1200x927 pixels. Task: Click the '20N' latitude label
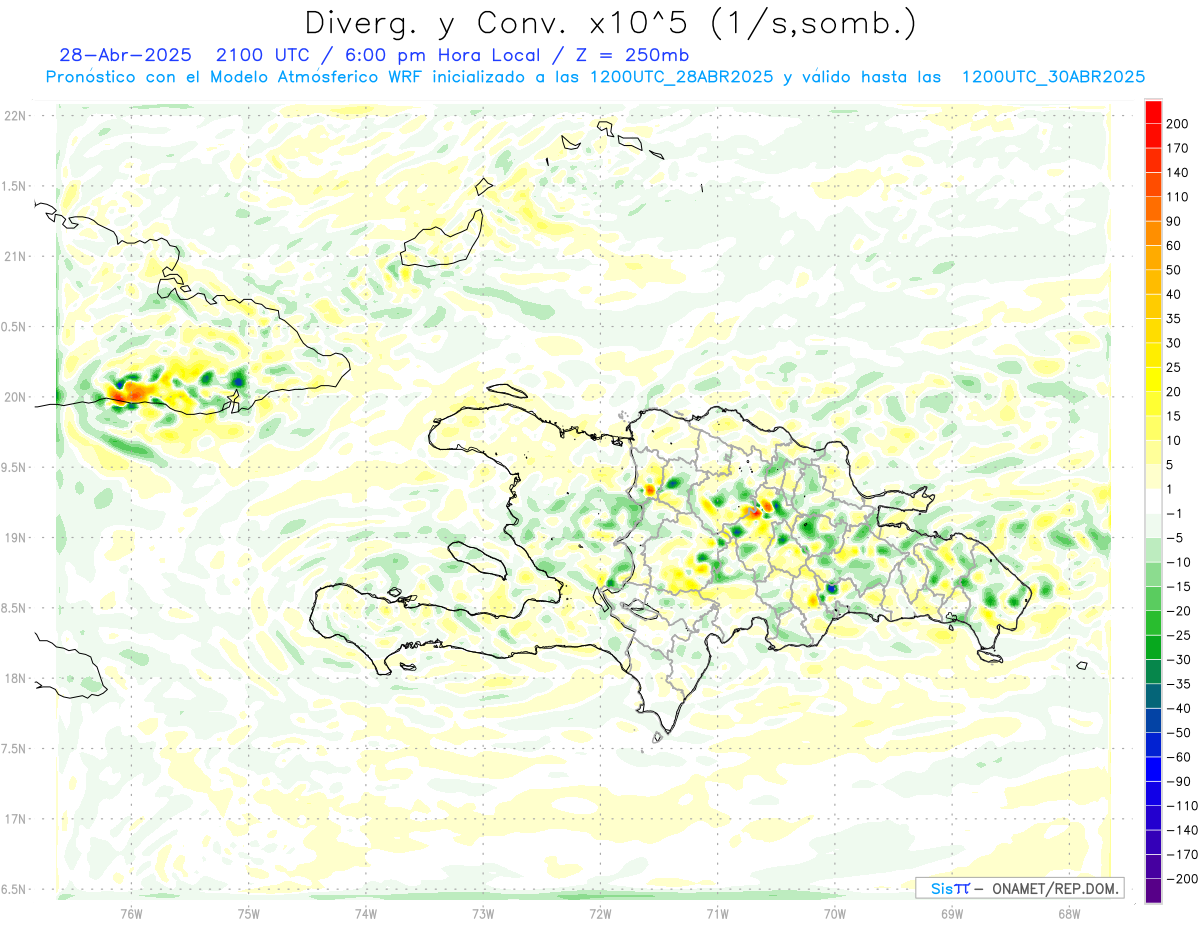[x=14, y=397]
